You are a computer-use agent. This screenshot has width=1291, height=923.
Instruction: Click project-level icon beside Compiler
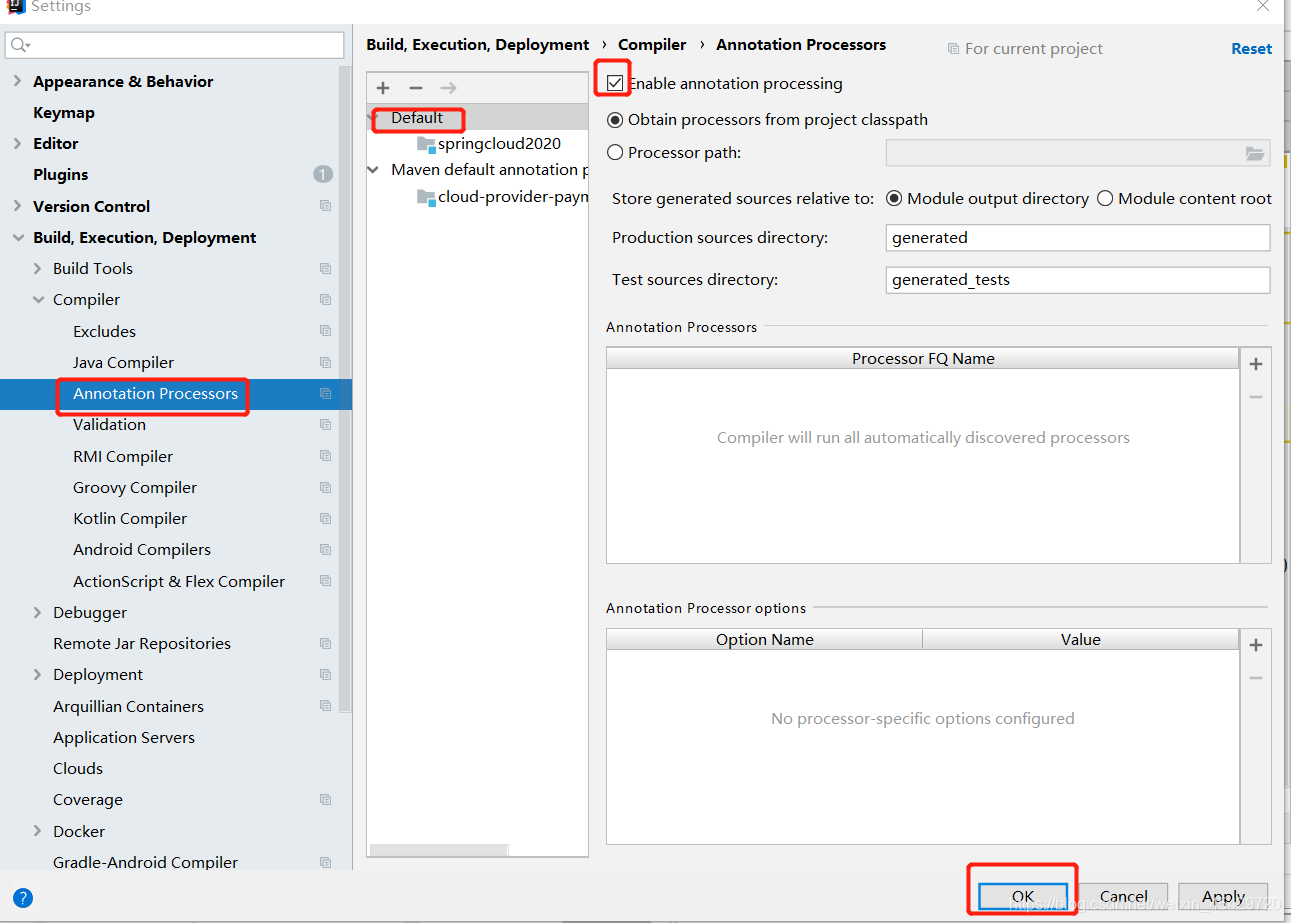pyautogui.click(x=325, y=299)
